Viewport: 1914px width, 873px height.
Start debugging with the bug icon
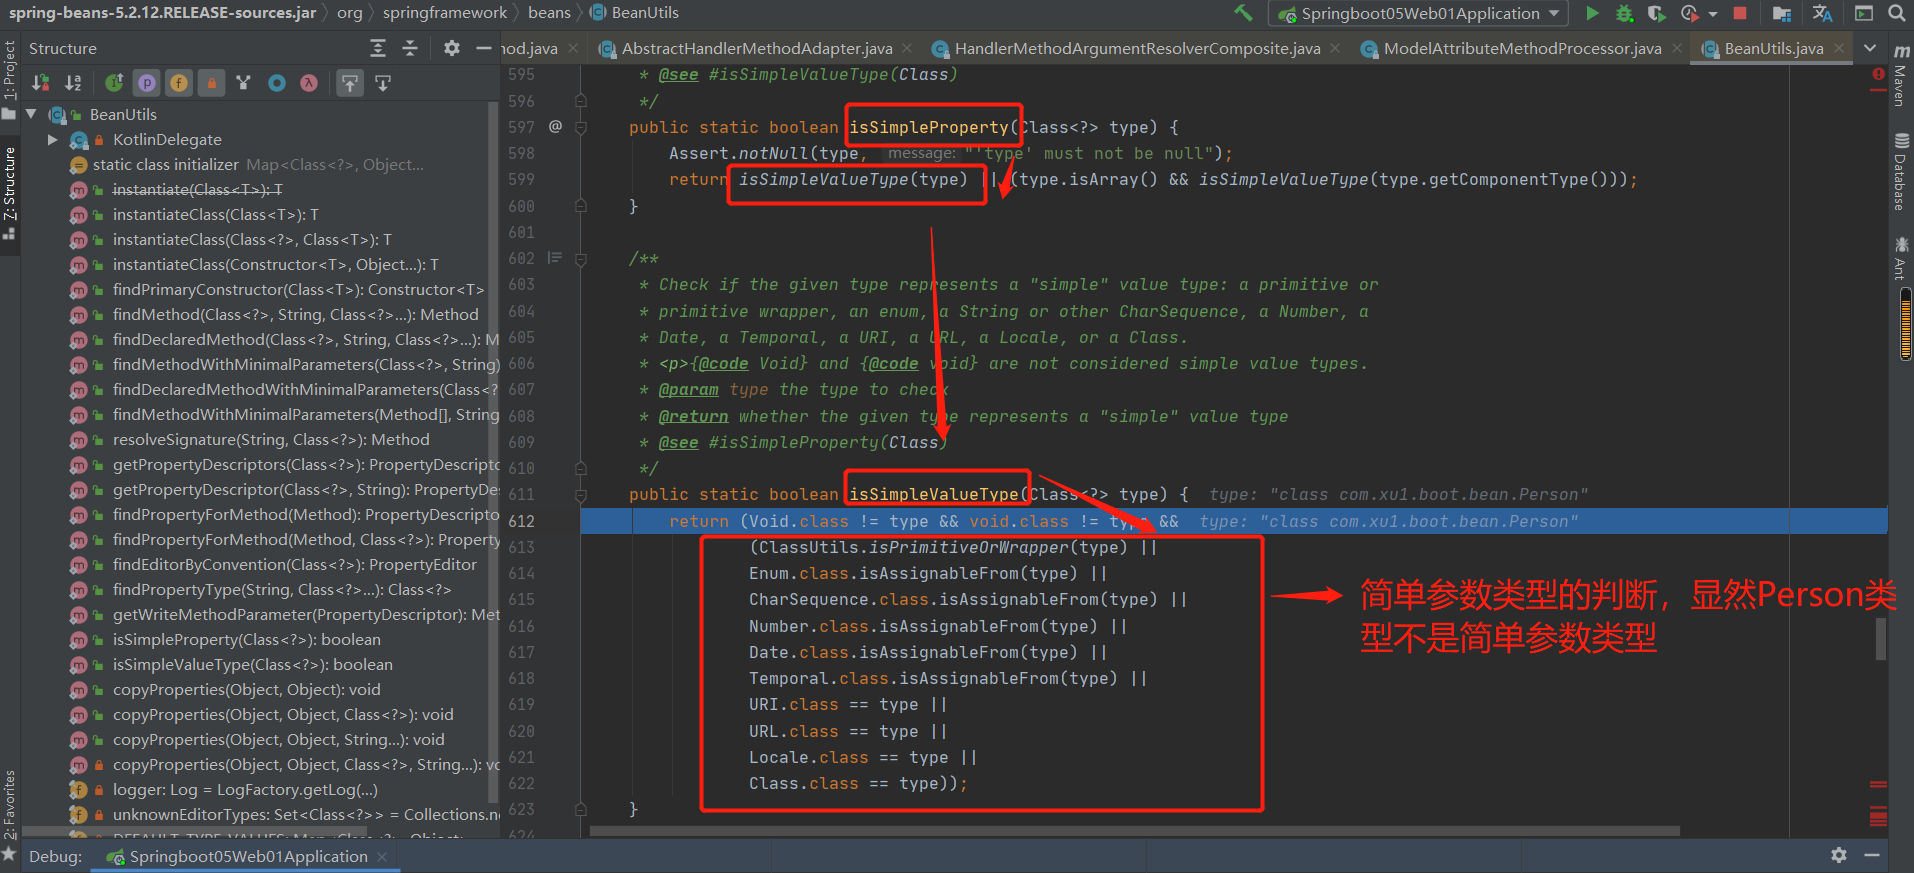(x=1625, y=13)
